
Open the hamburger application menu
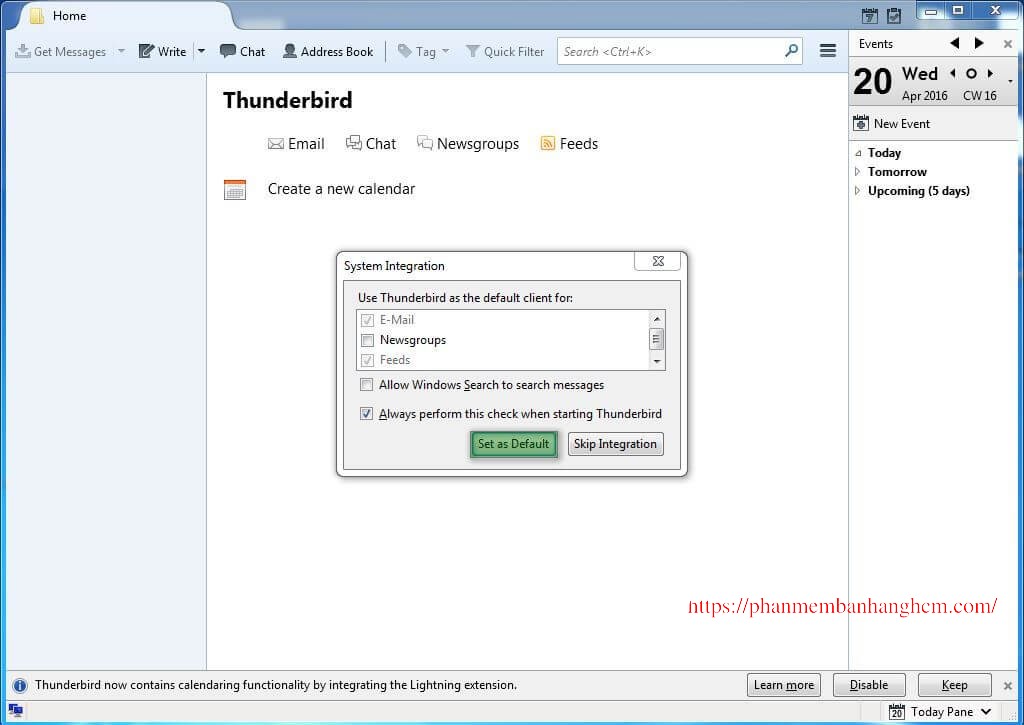(827, 50)
